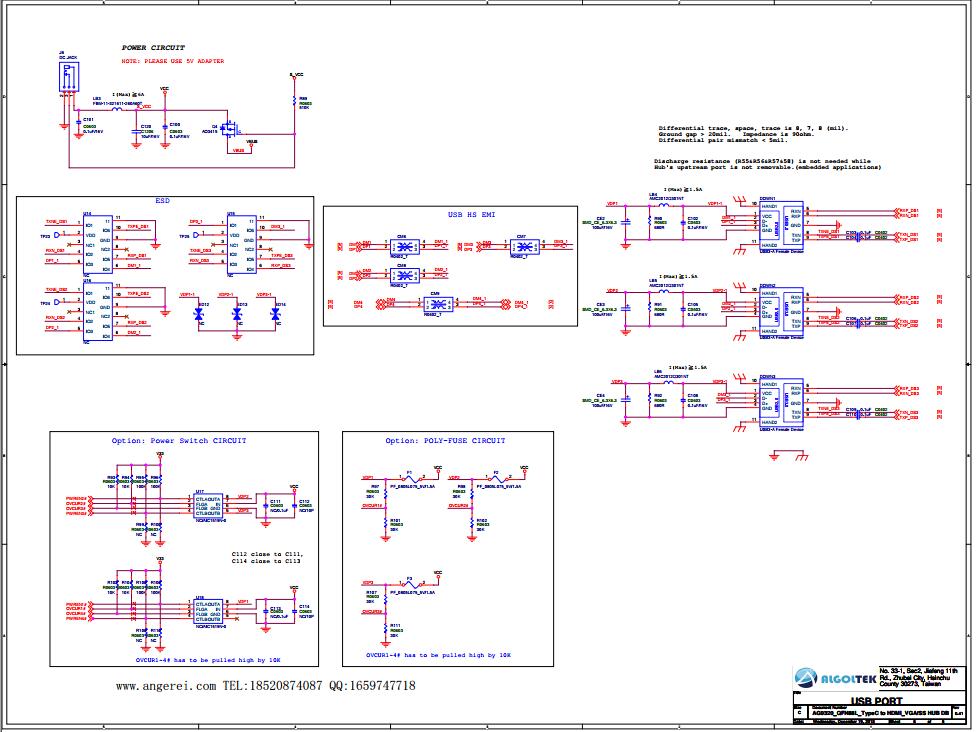Click OVCUR pull-high note in Power Switch box
Screen dimensions: 976x732
208,660
